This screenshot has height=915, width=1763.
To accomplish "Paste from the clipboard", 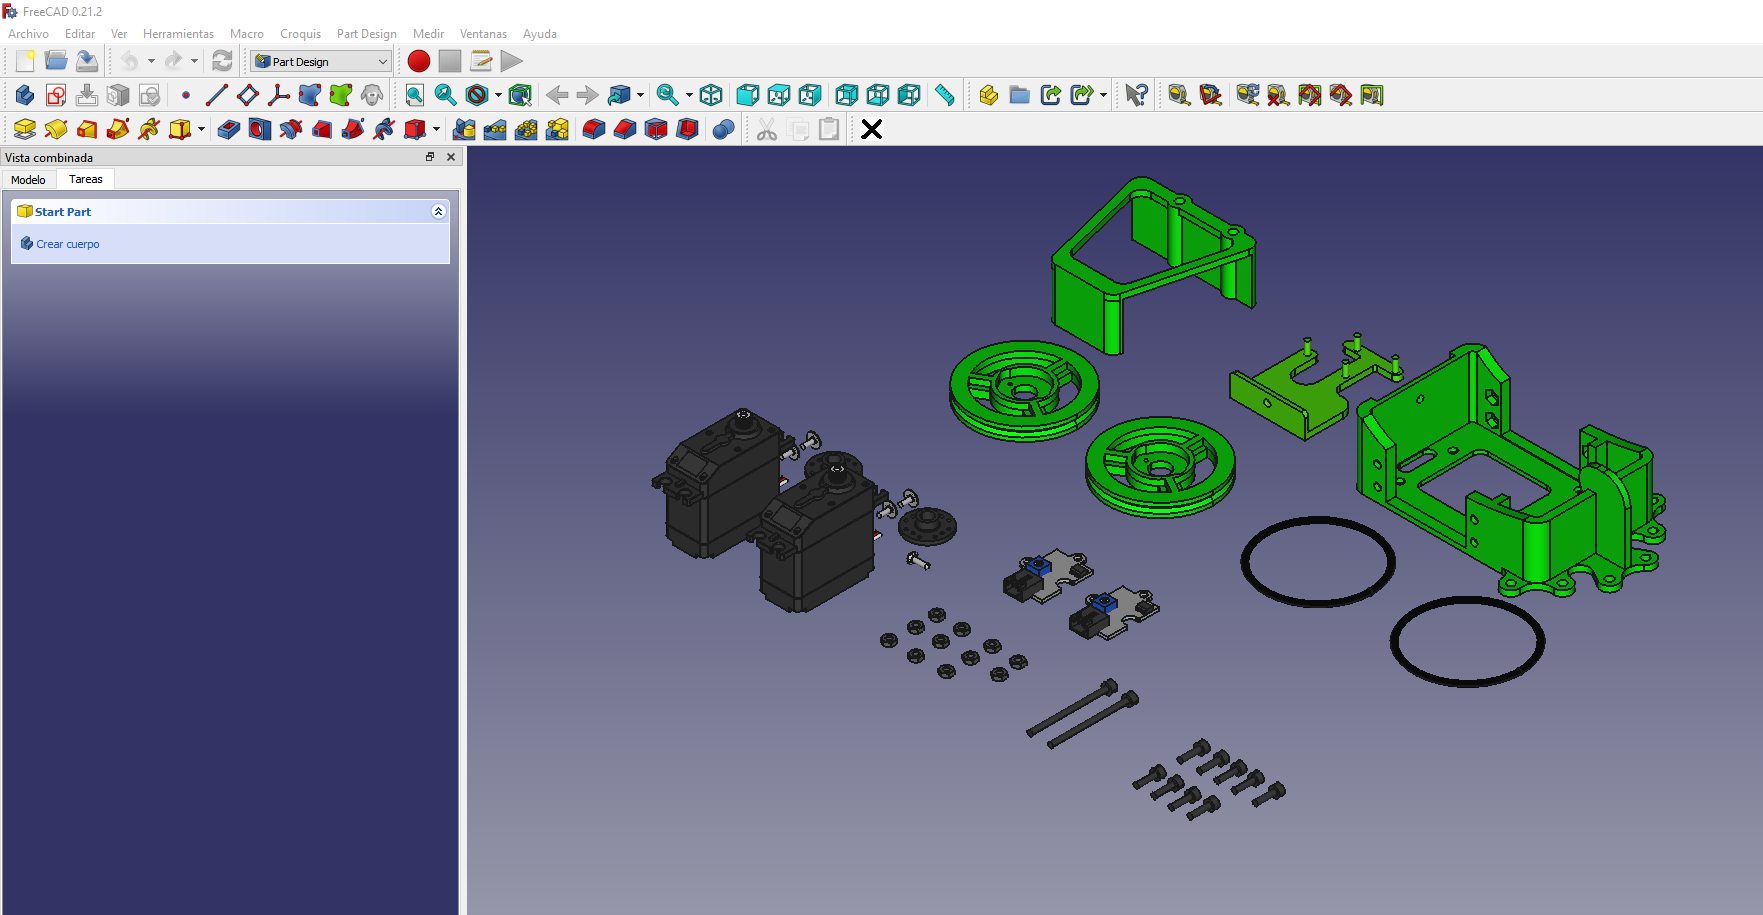I will tap(828, 129).
